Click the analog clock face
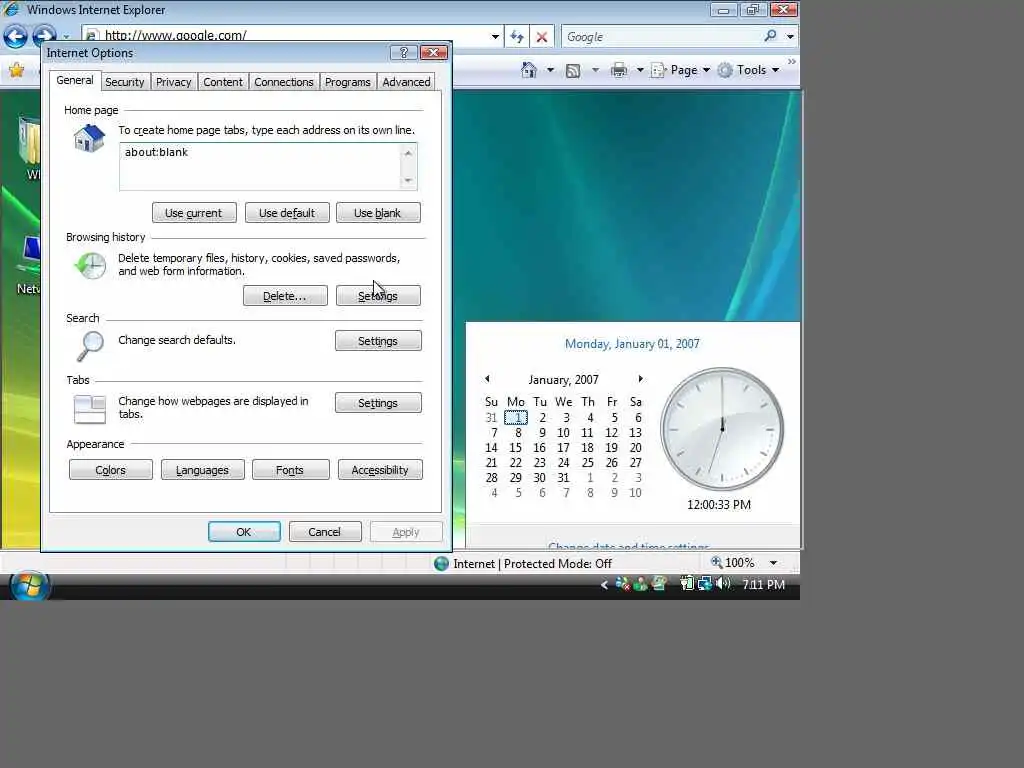Viewport: 1024px width, 768px height. coord(722,428)
